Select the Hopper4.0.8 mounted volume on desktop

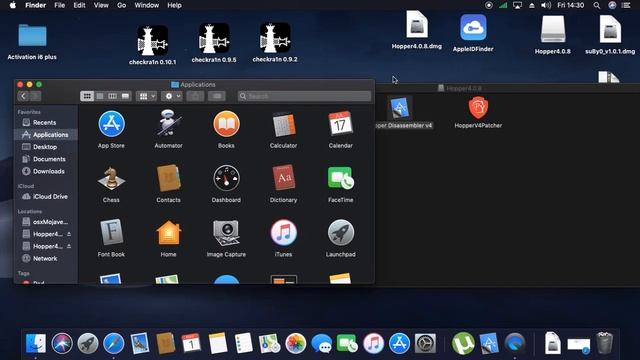[x=553, y=30]
